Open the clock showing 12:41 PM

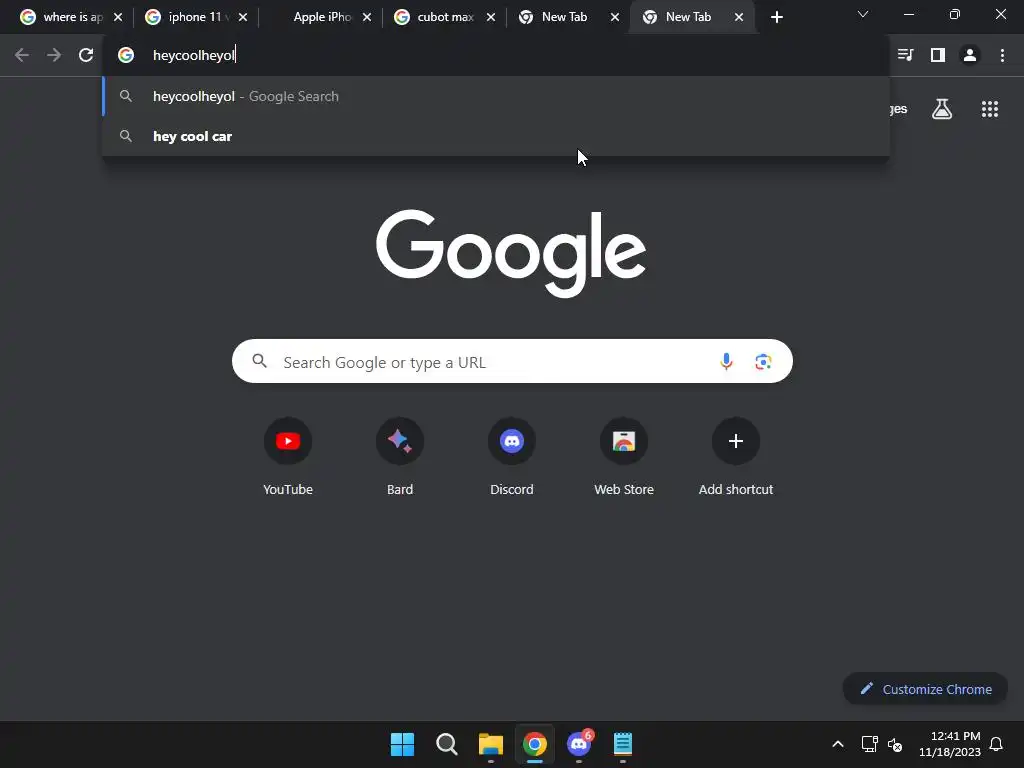[950, 744]
